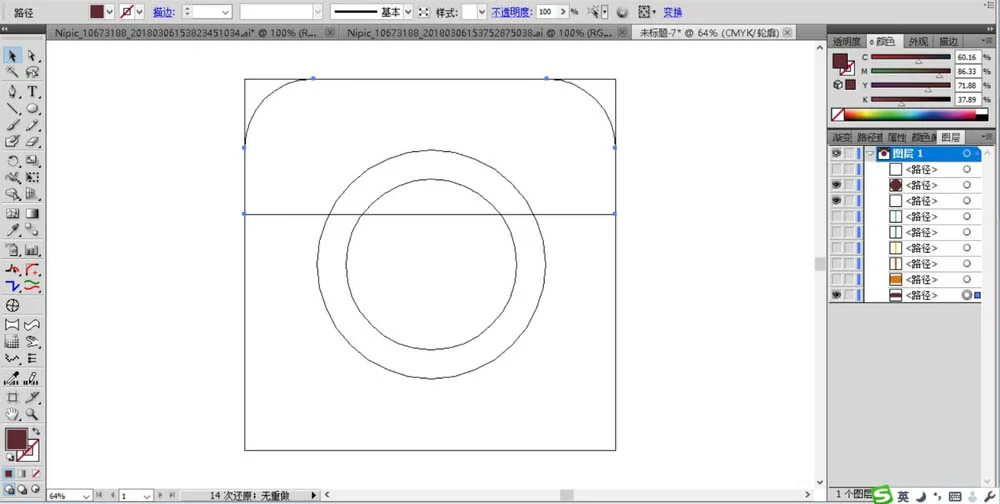The width and height of the screenshot is (1000, 504).
Task: Select the Direct Selection tool
Action: 32,57
